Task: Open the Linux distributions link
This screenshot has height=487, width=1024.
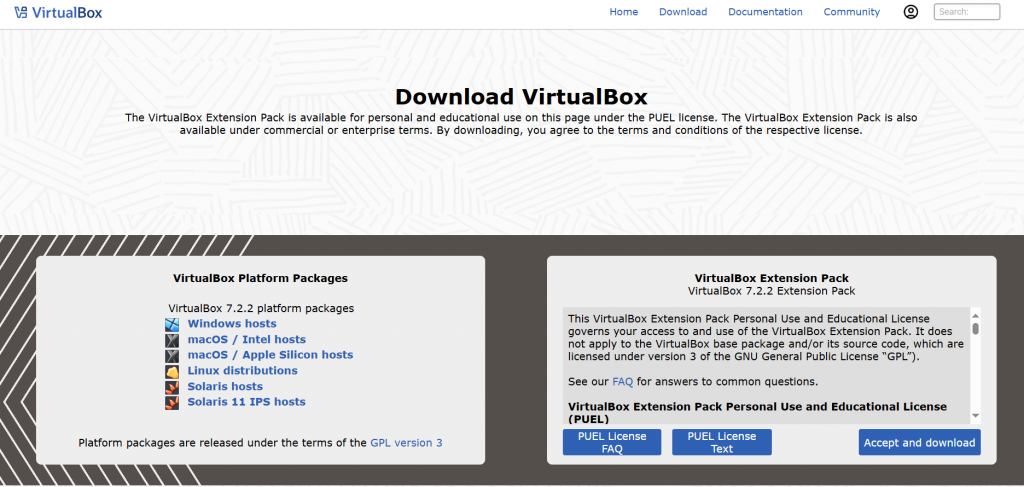Action: [242, 371]
